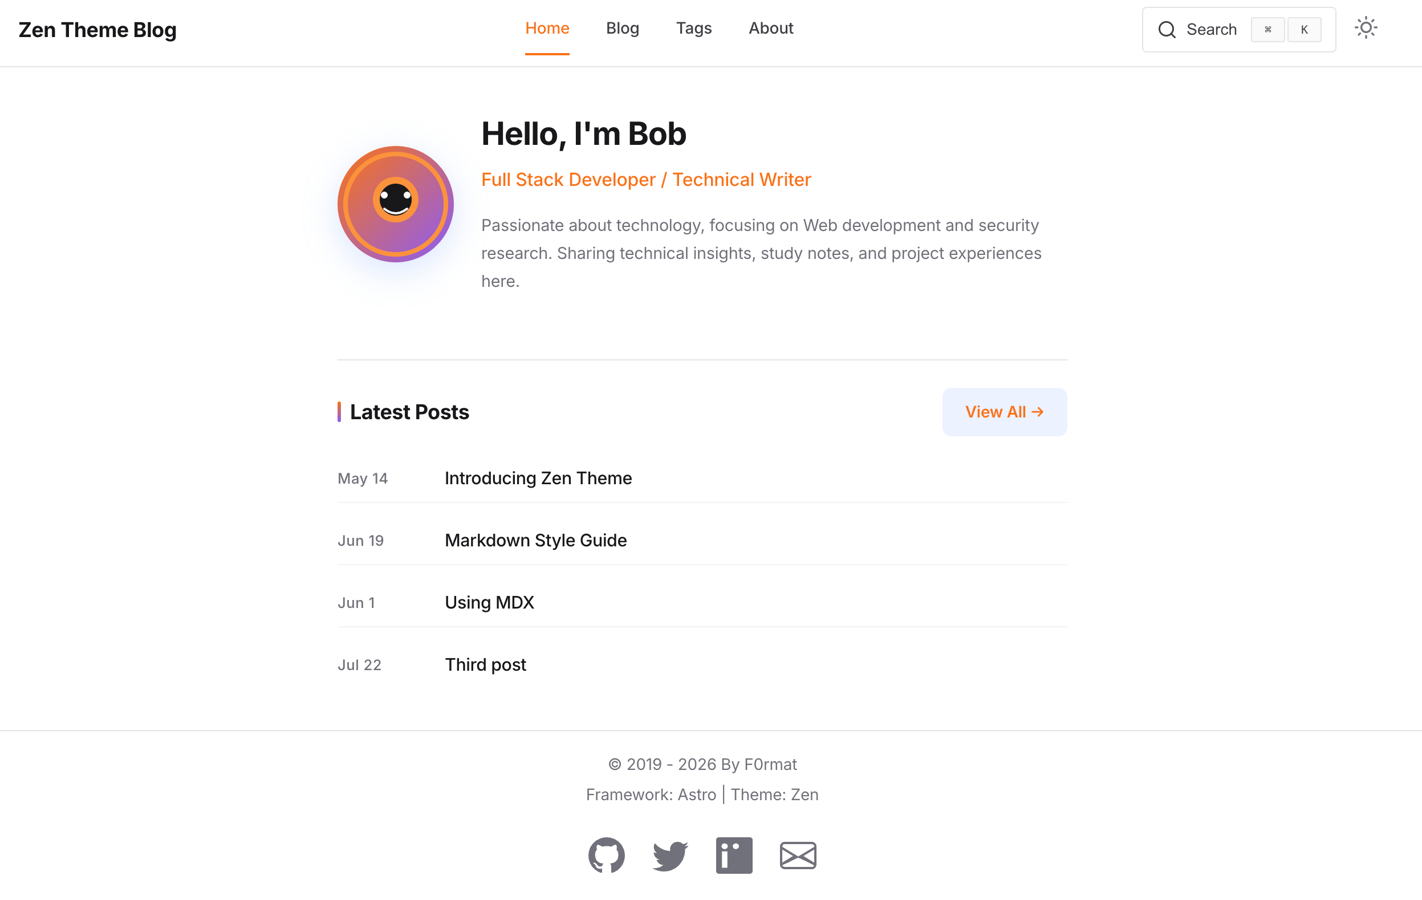Click into the Search field
Screen dimensions: 1422x900
pos(1239,30)
